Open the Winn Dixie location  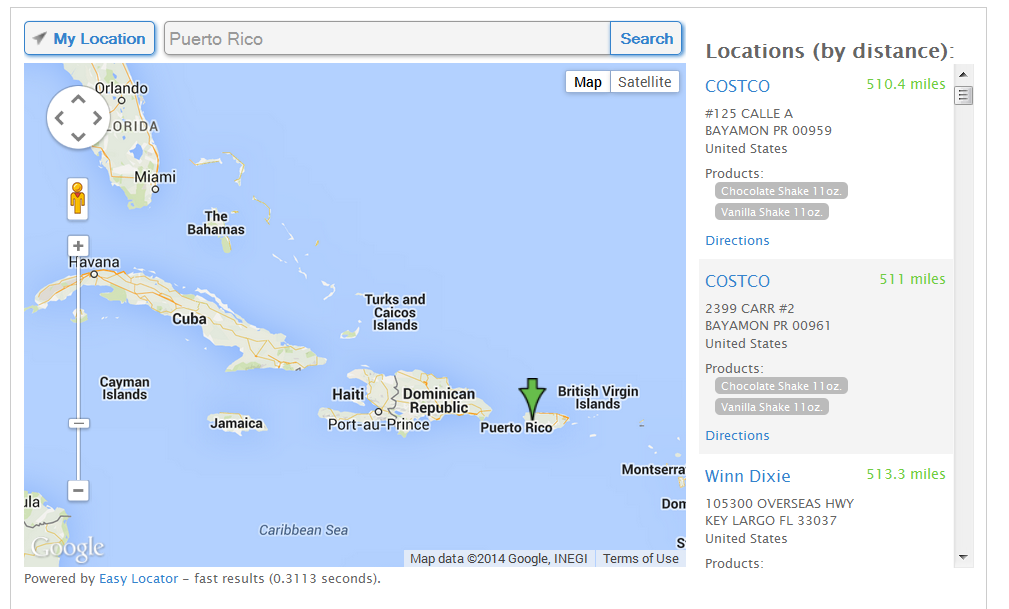click(748, 476)
